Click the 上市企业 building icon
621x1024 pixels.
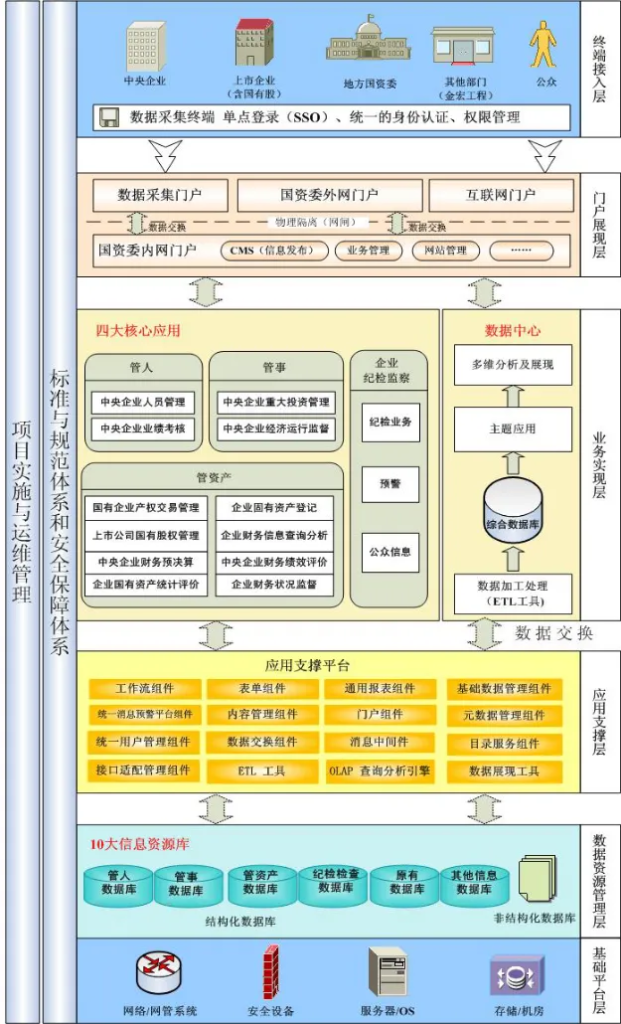(x=254, y=43)
